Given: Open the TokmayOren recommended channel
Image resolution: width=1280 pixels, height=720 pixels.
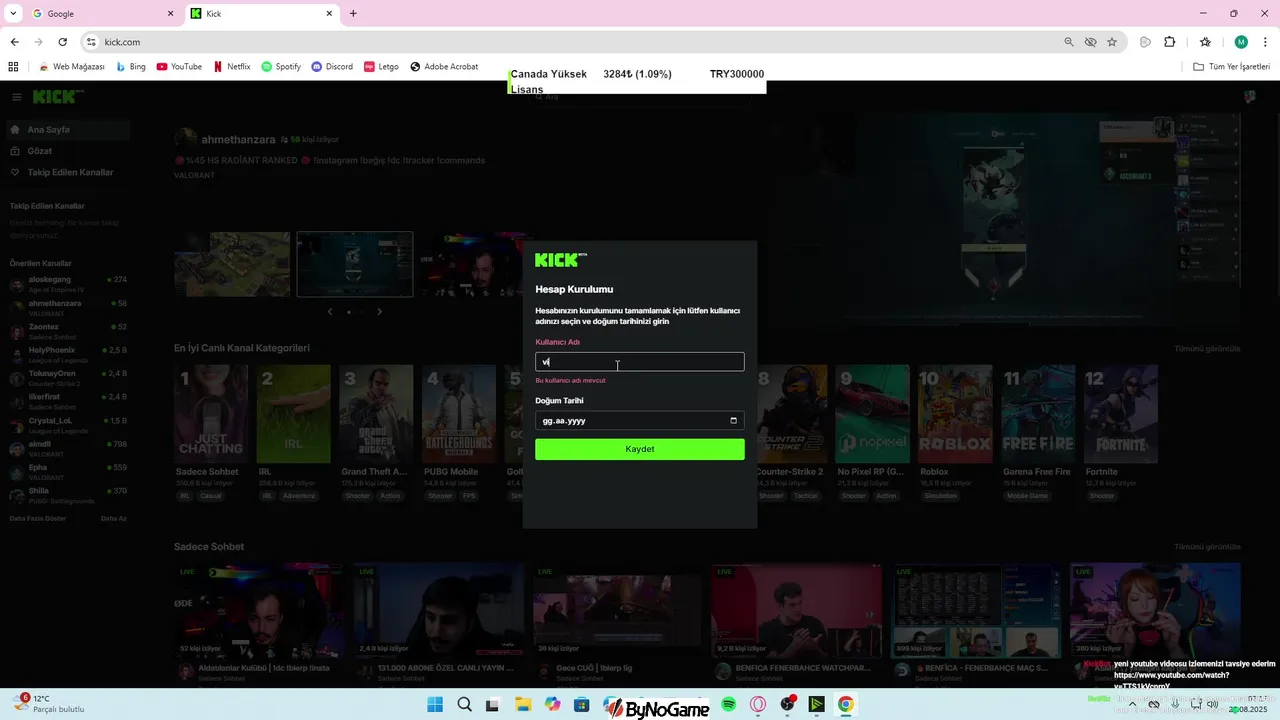Looking at the screenshot, I should coord(68,378).
